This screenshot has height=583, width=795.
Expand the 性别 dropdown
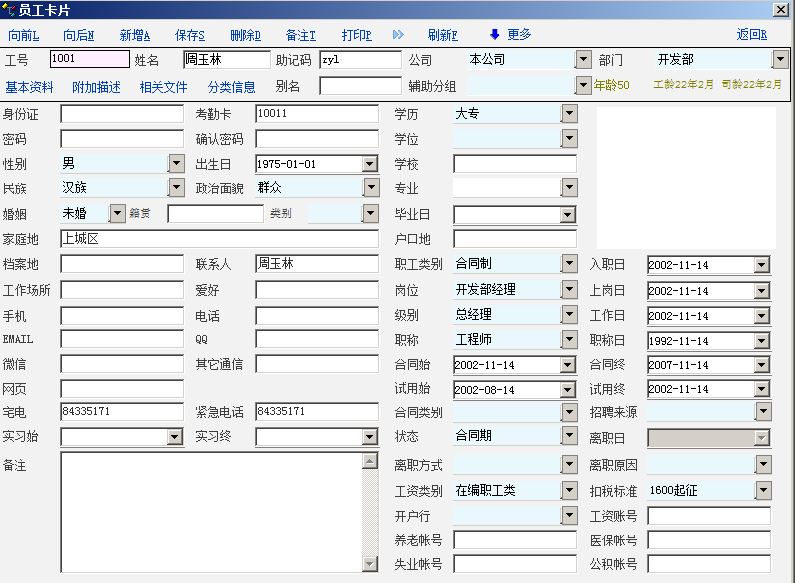(176, 163)
